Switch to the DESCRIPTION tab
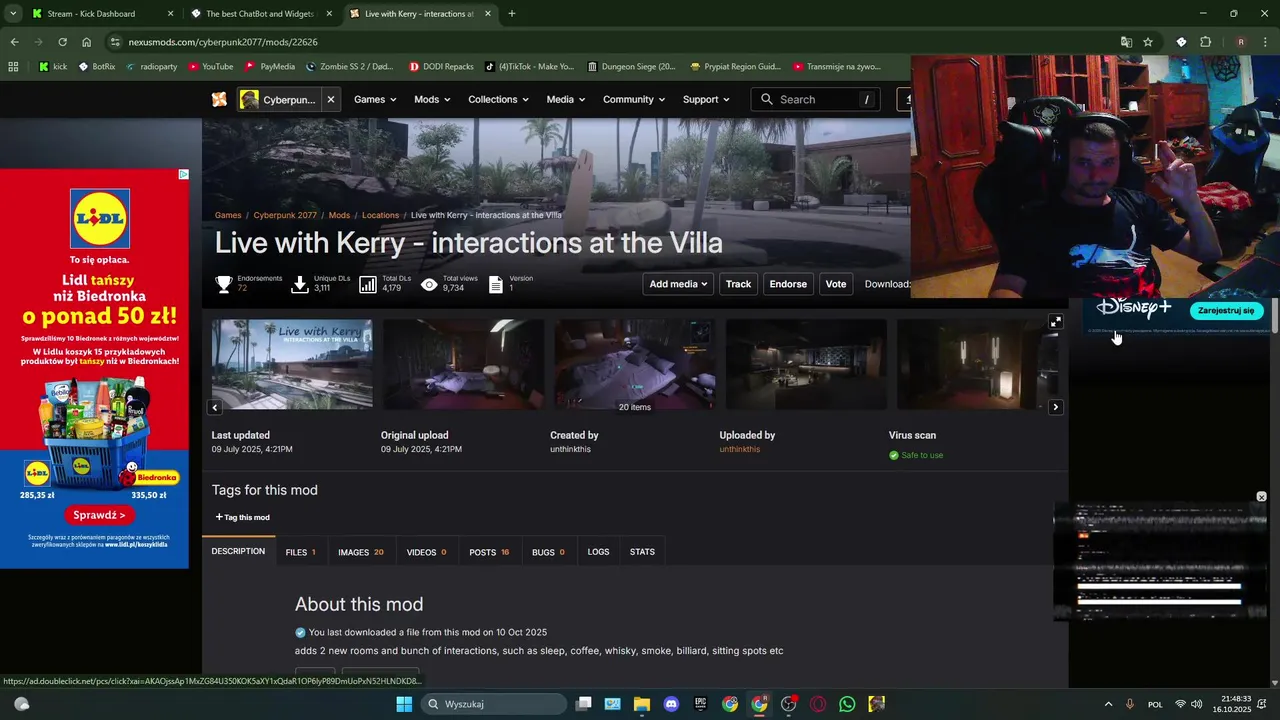This screenshot has width=1280, height=720. click(x=238, y=552)
